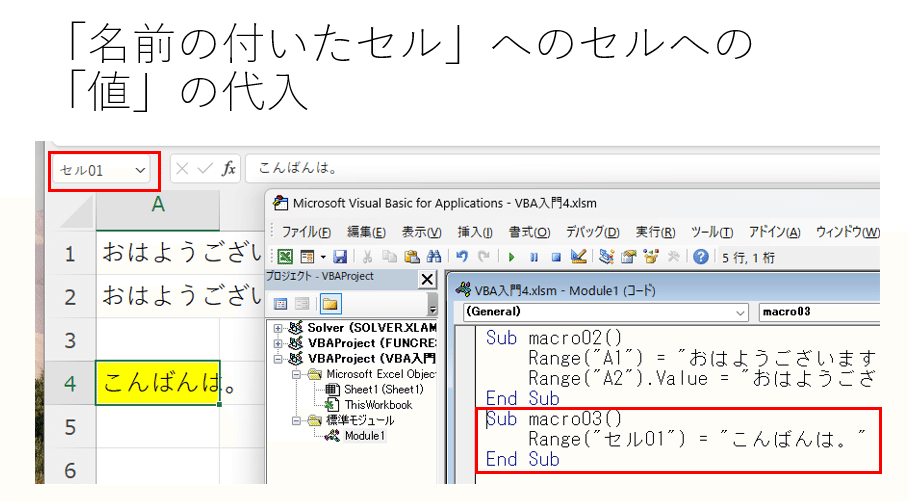Open the 表示(V) menu

[421, 232]
